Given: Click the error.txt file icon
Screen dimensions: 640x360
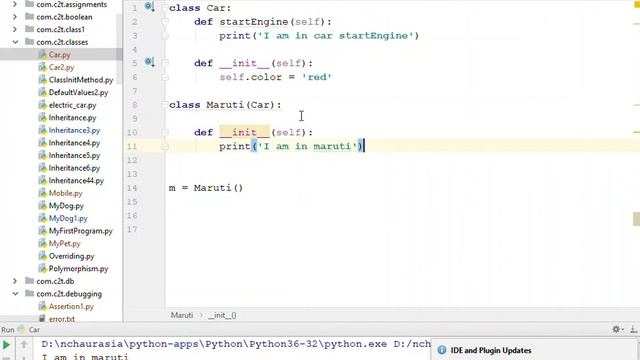Looking at the screenshot, I should (x=42, y=318).
